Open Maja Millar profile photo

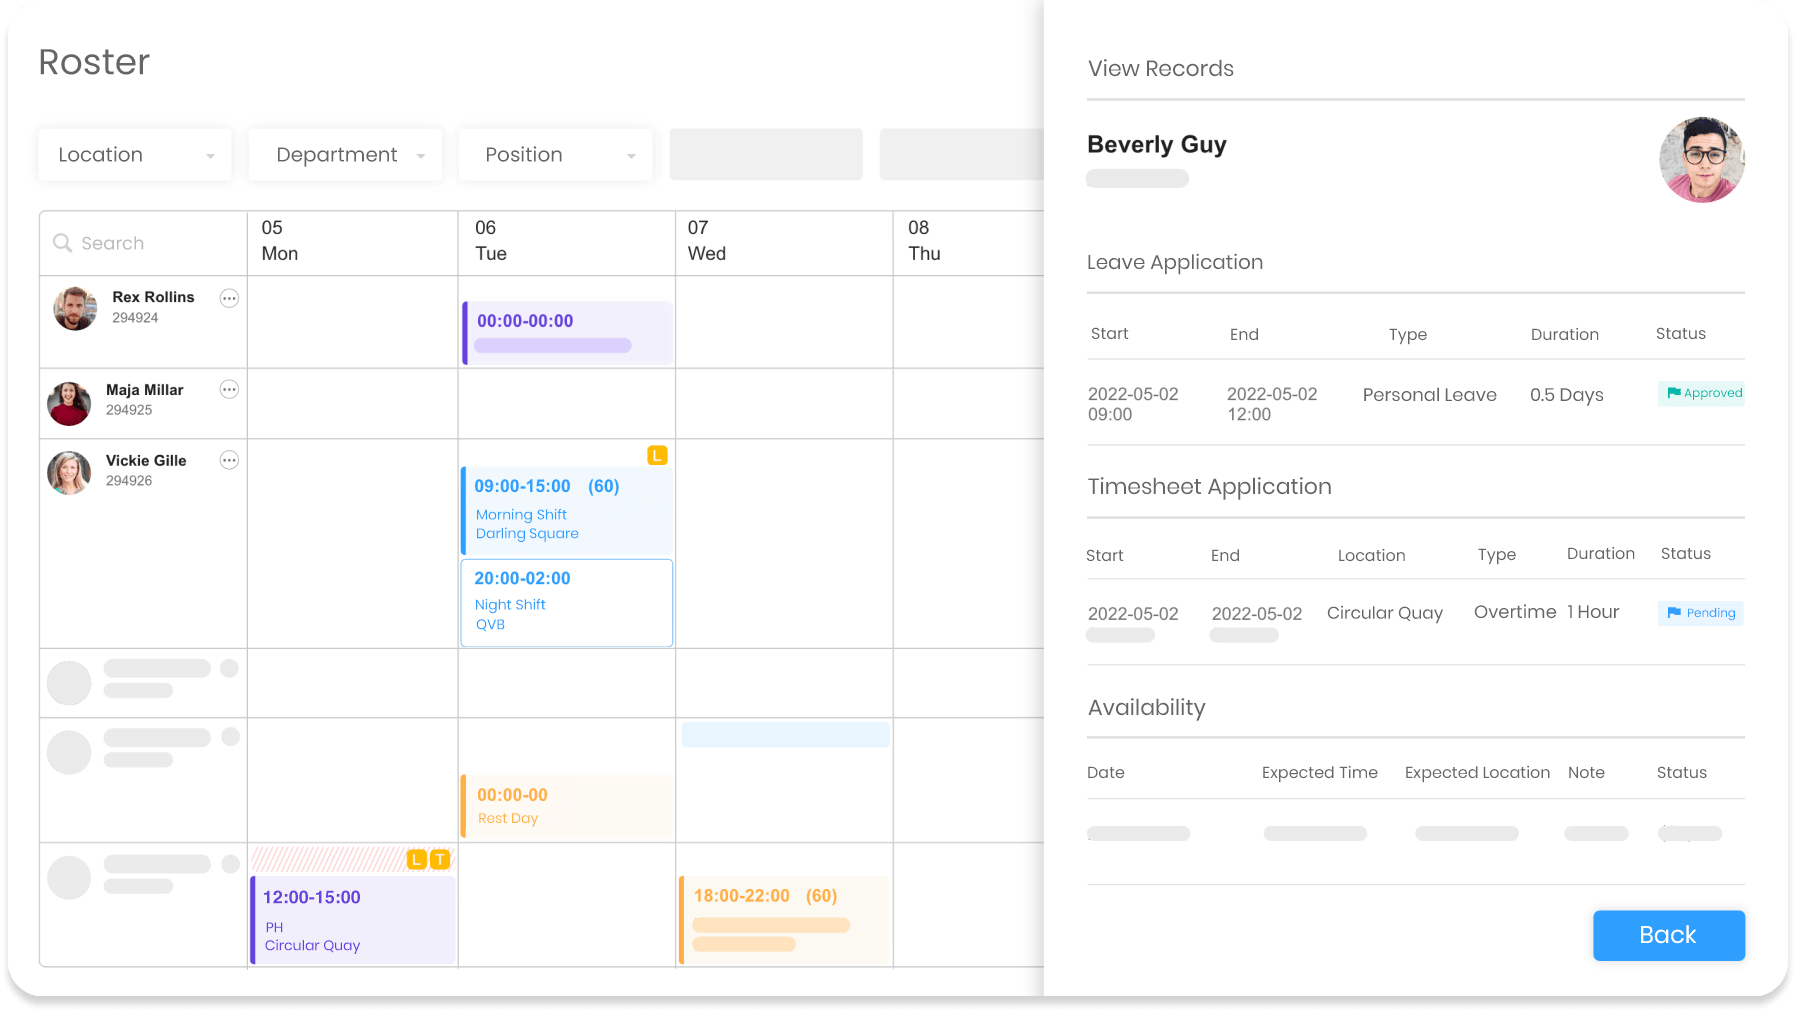click(69, 404)
